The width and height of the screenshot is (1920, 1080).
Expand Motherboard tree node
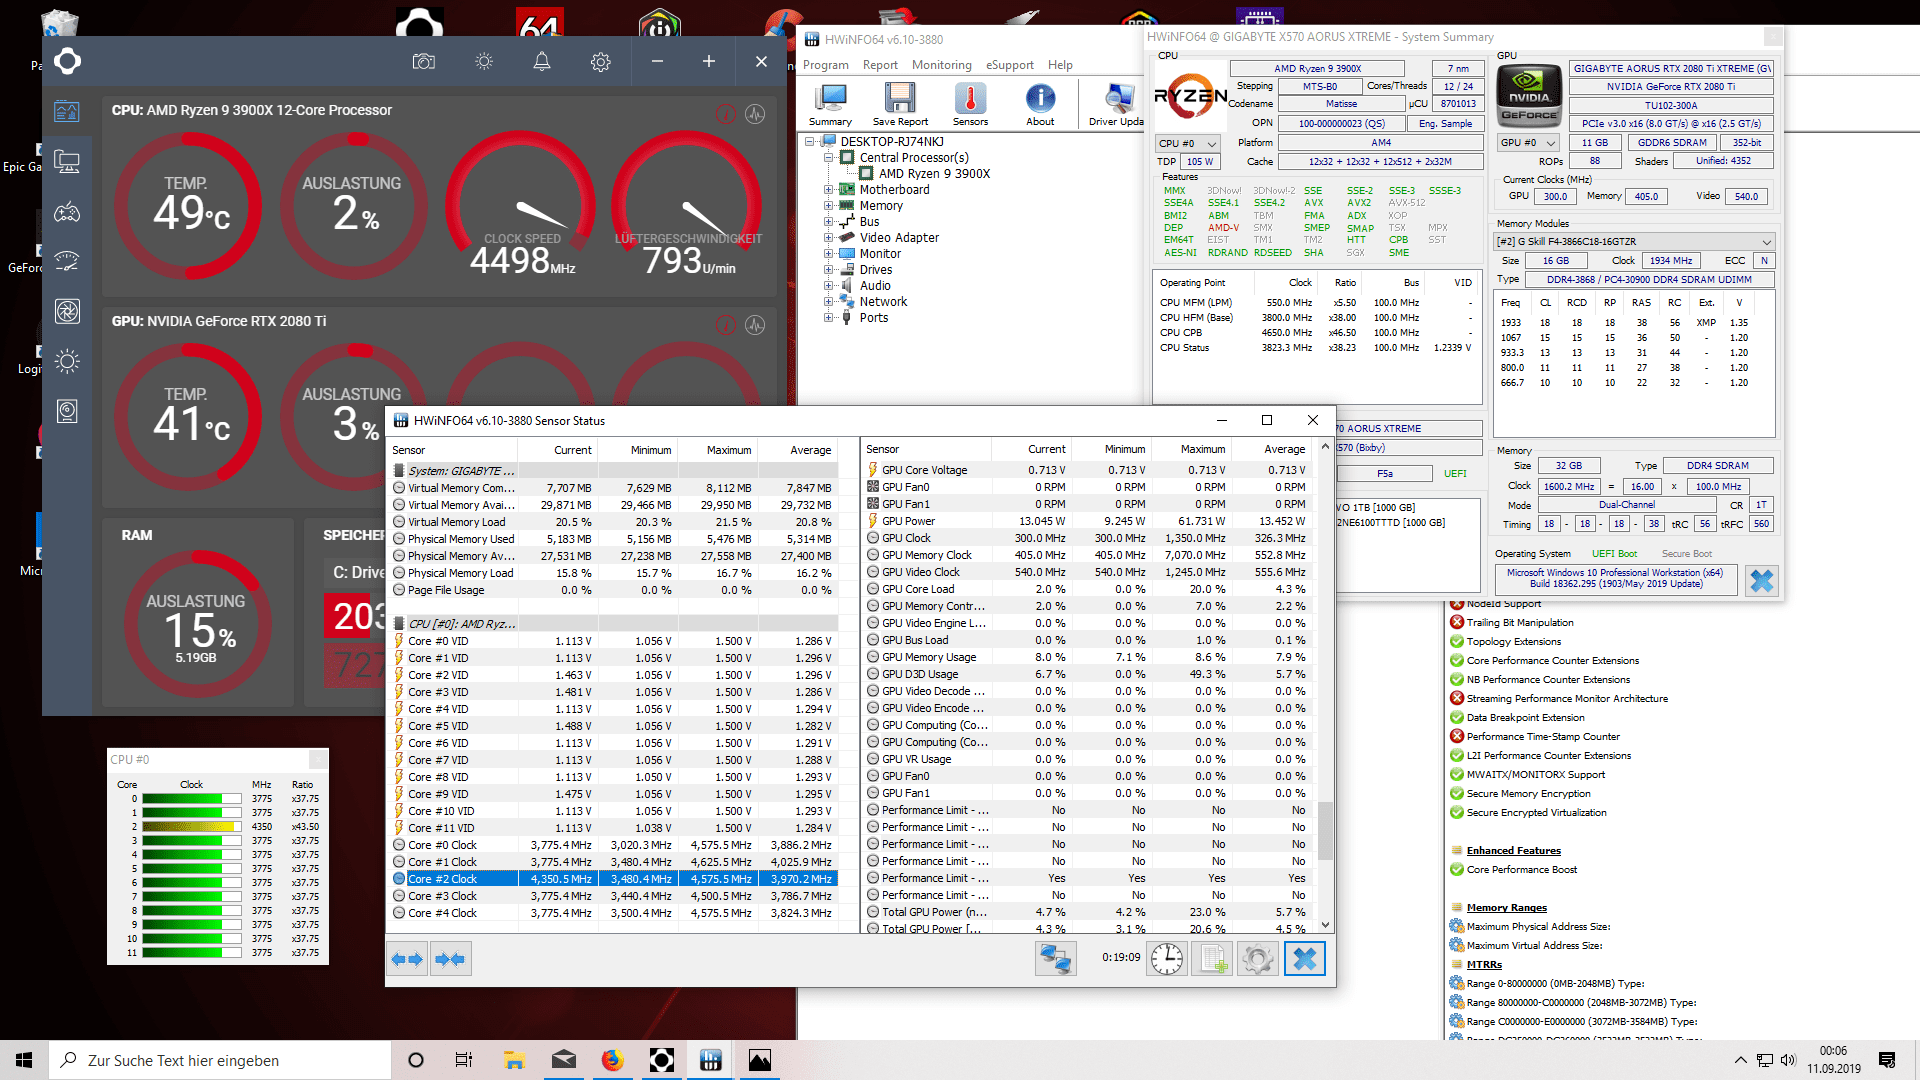tap(828, 190)
